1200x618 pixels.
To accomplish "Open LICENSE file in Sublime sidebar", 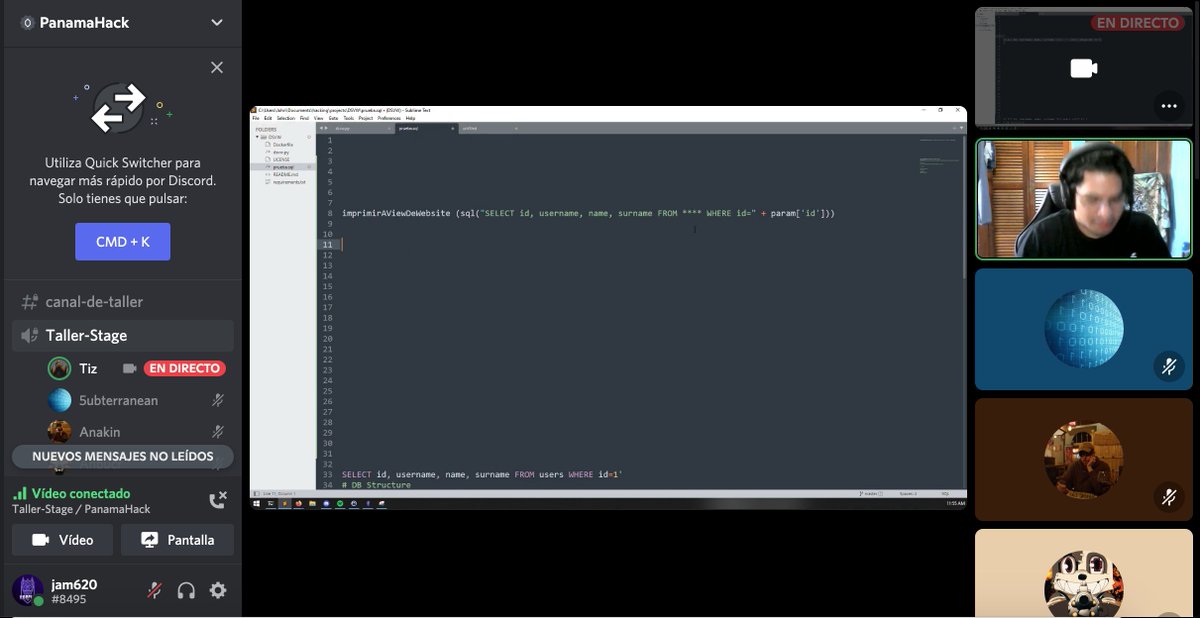I will point(281,160).
